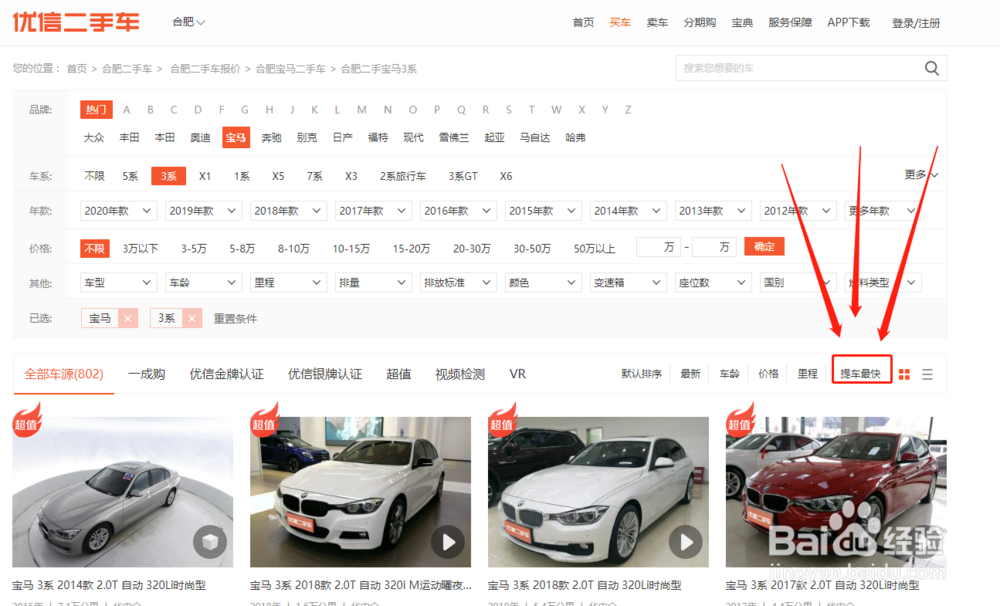Open 分期购 in top navigation
This screenshot has height=606, width=1000.
[x=699, y=22]
